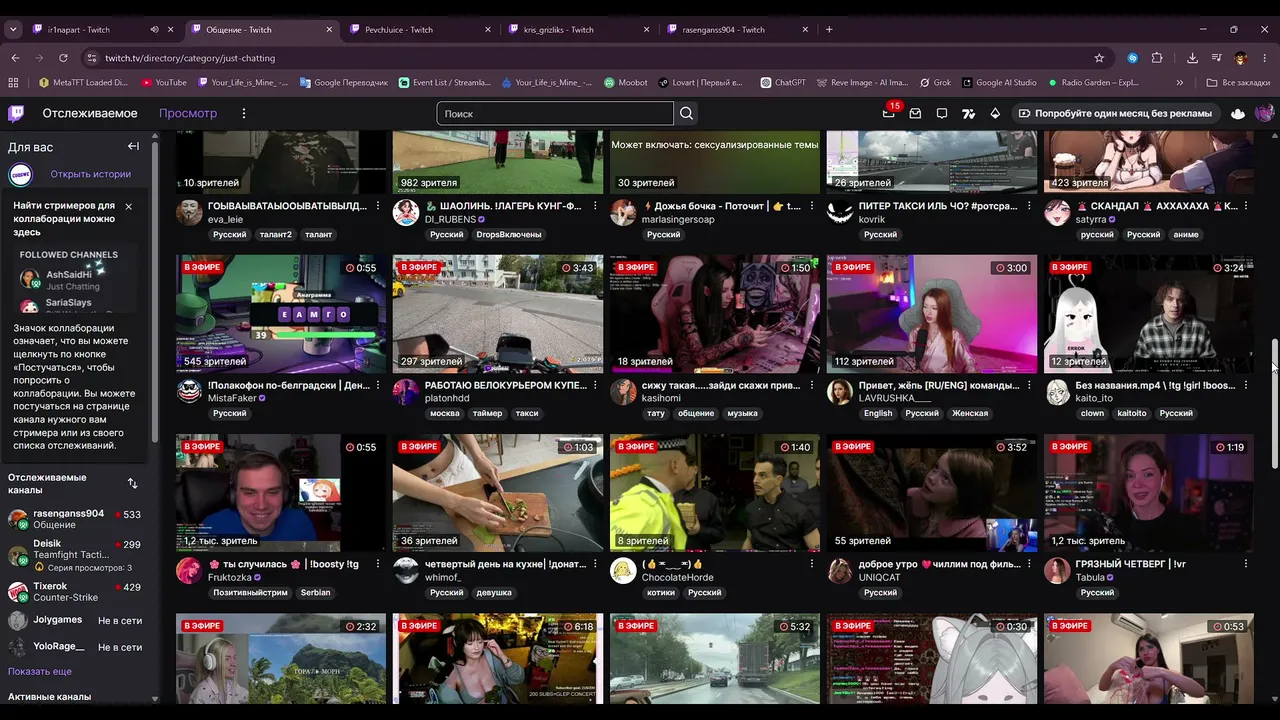Bookmark this page with the star icon
Viewport: 1280px width, 720px height.
(x=1099, y=58)
